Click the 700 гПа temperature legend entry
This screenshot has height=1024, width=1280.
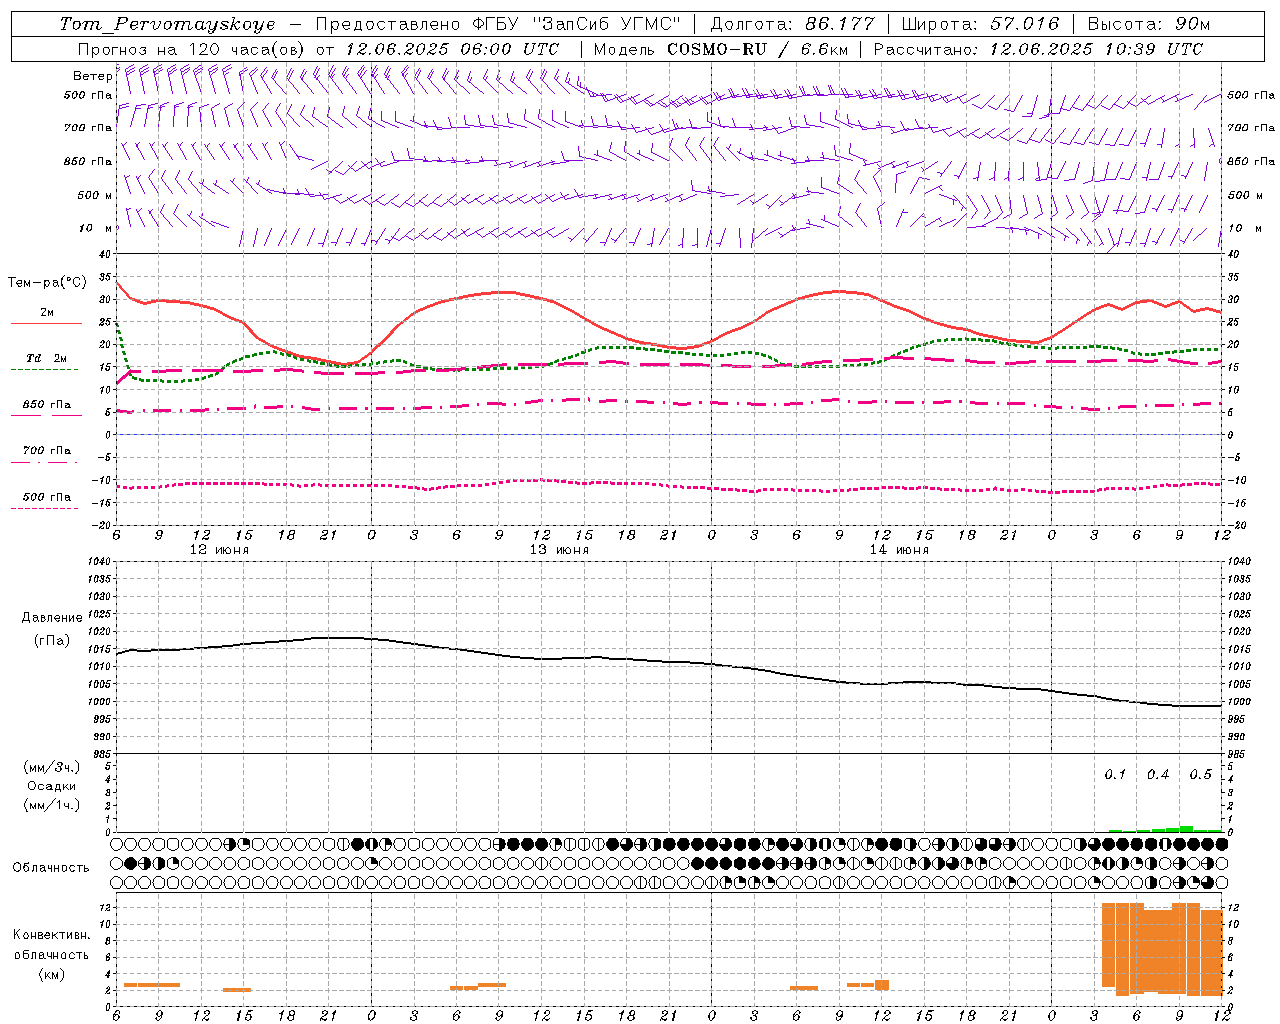tap(47, 451)
